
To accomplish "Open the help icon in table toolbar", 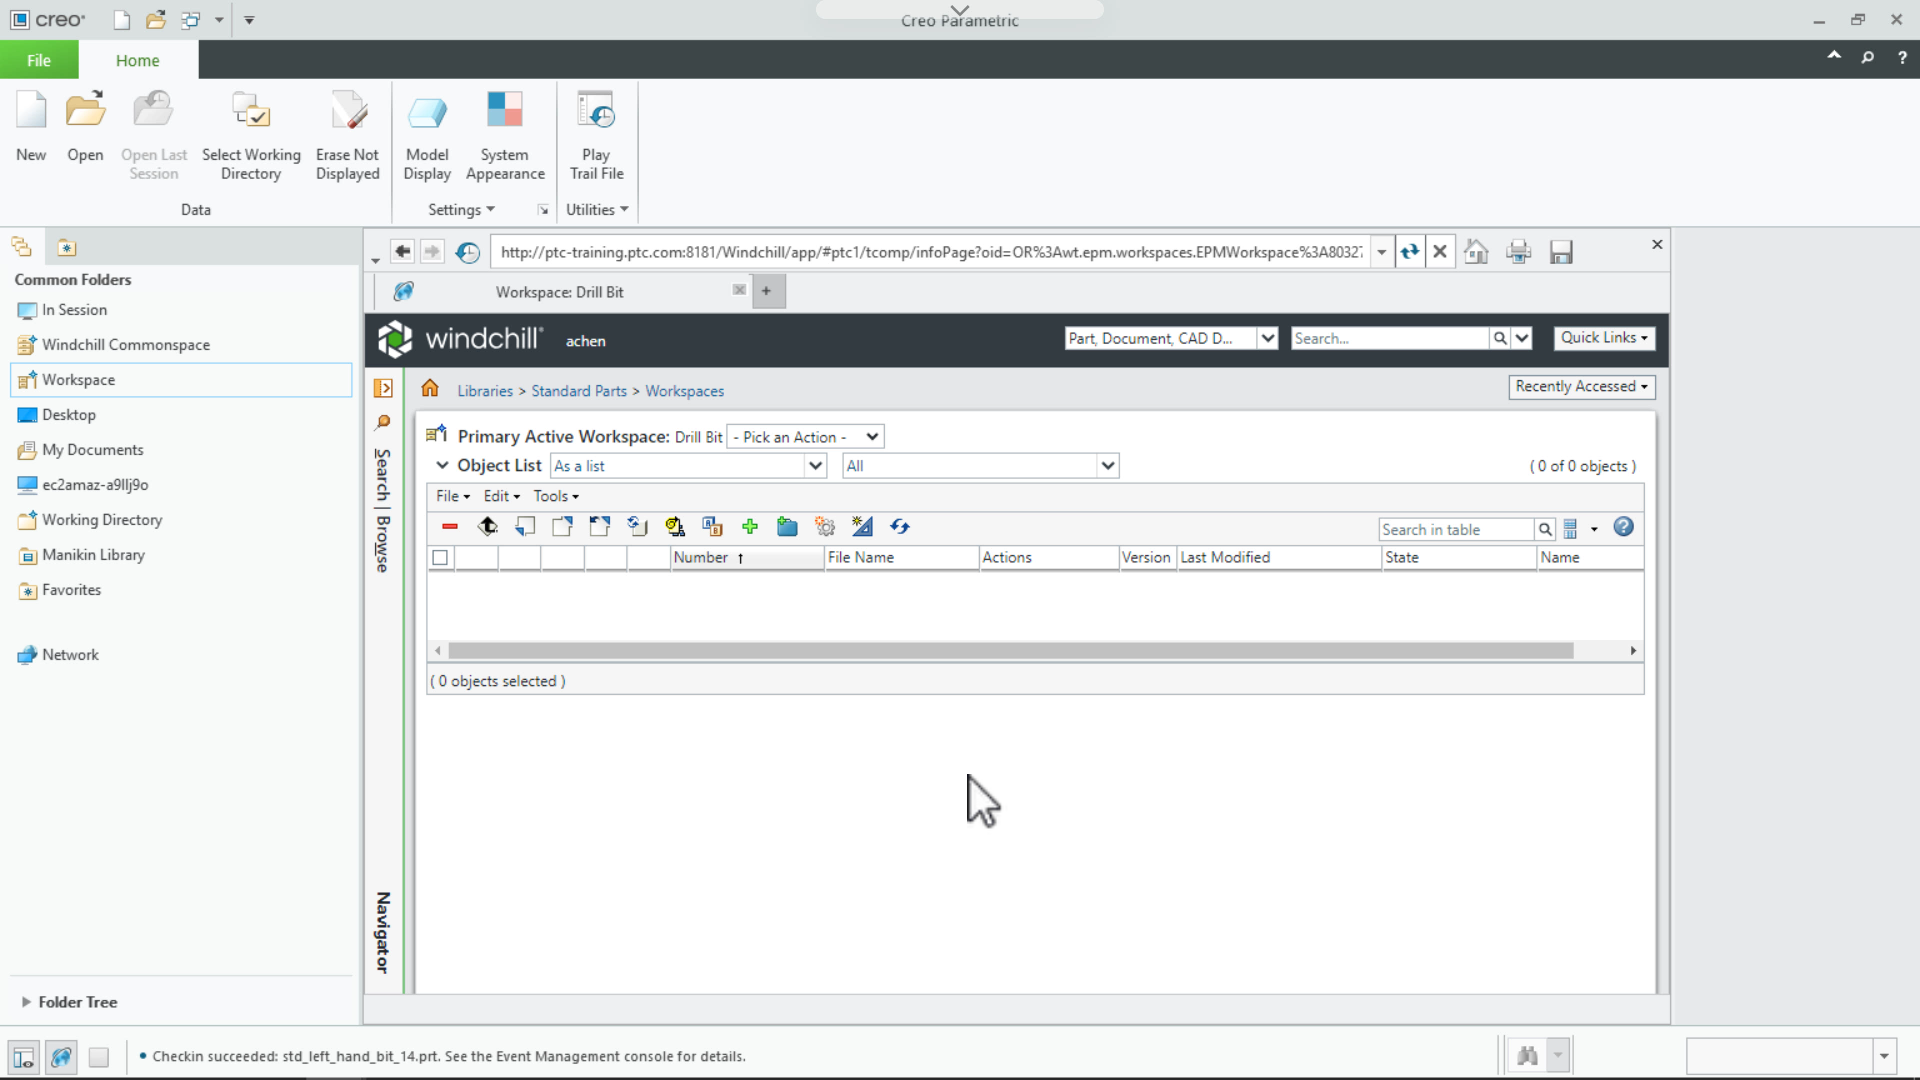I will click(x=1623, y=527).
